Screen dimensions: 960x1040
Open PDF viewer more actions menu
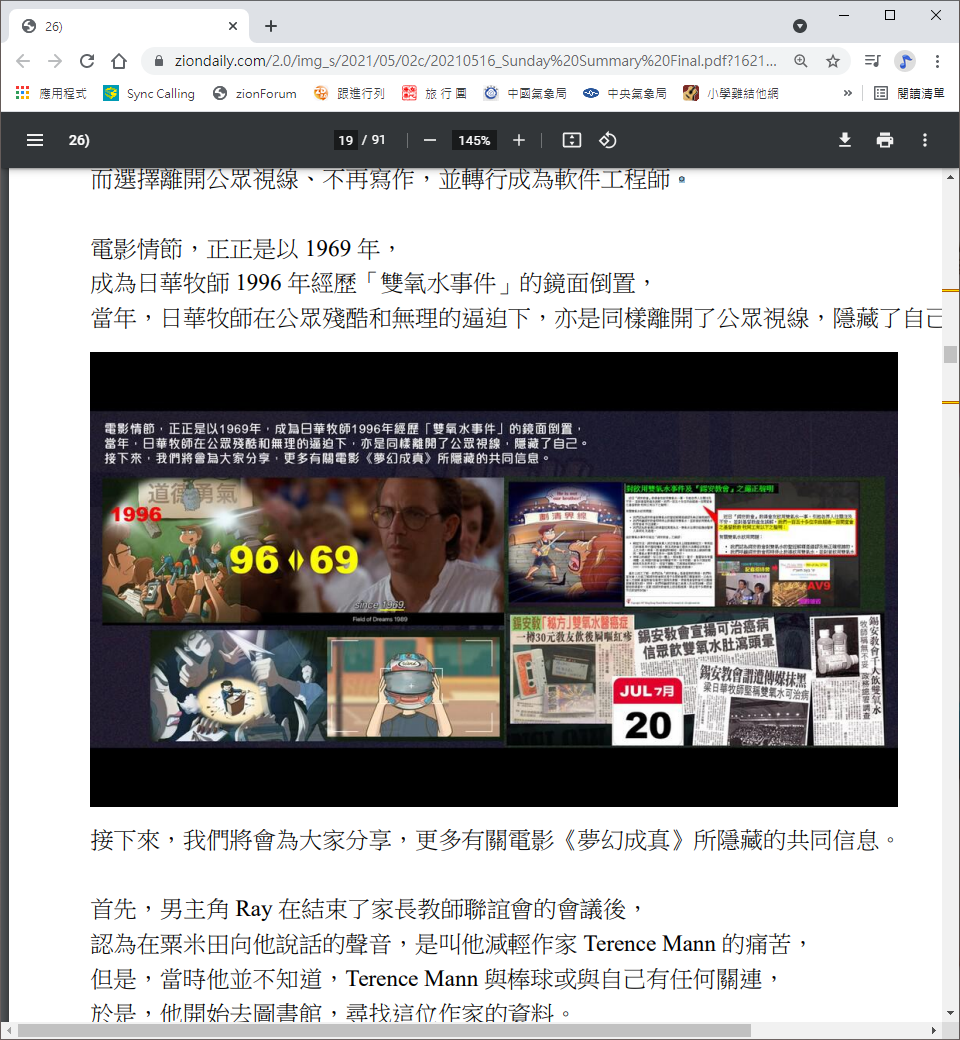tap(925, 140)
